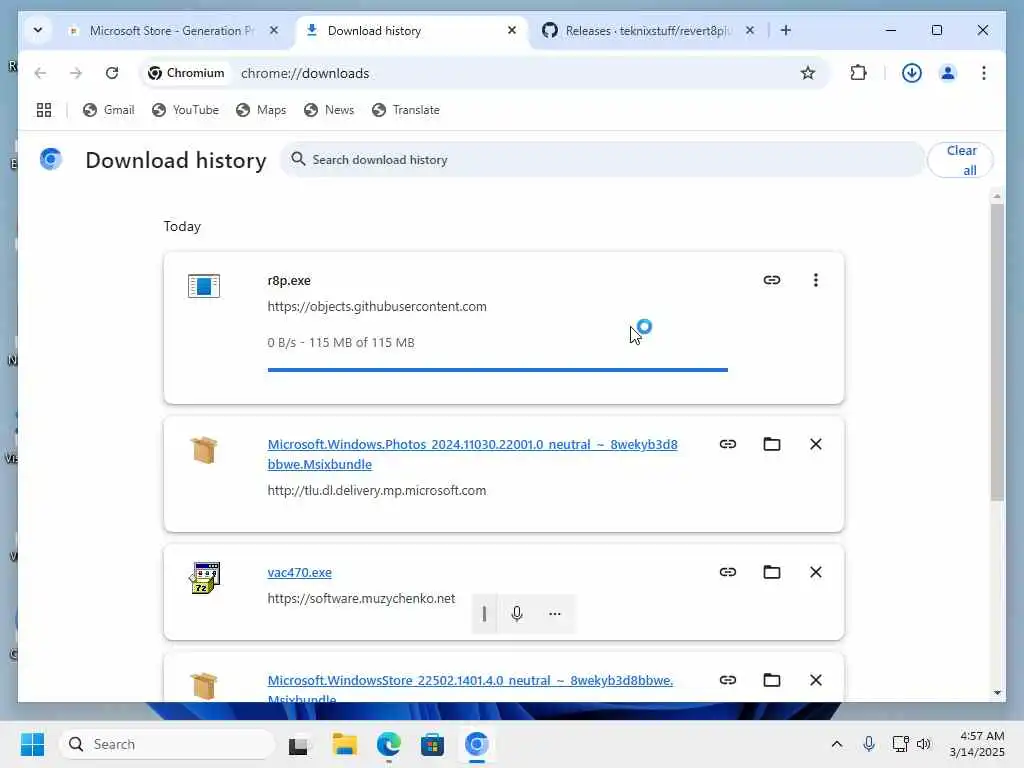Open the Extensions puzzle icon
Screen dimensions: 1024x768
pyautogui.click(x=858, y=73)
